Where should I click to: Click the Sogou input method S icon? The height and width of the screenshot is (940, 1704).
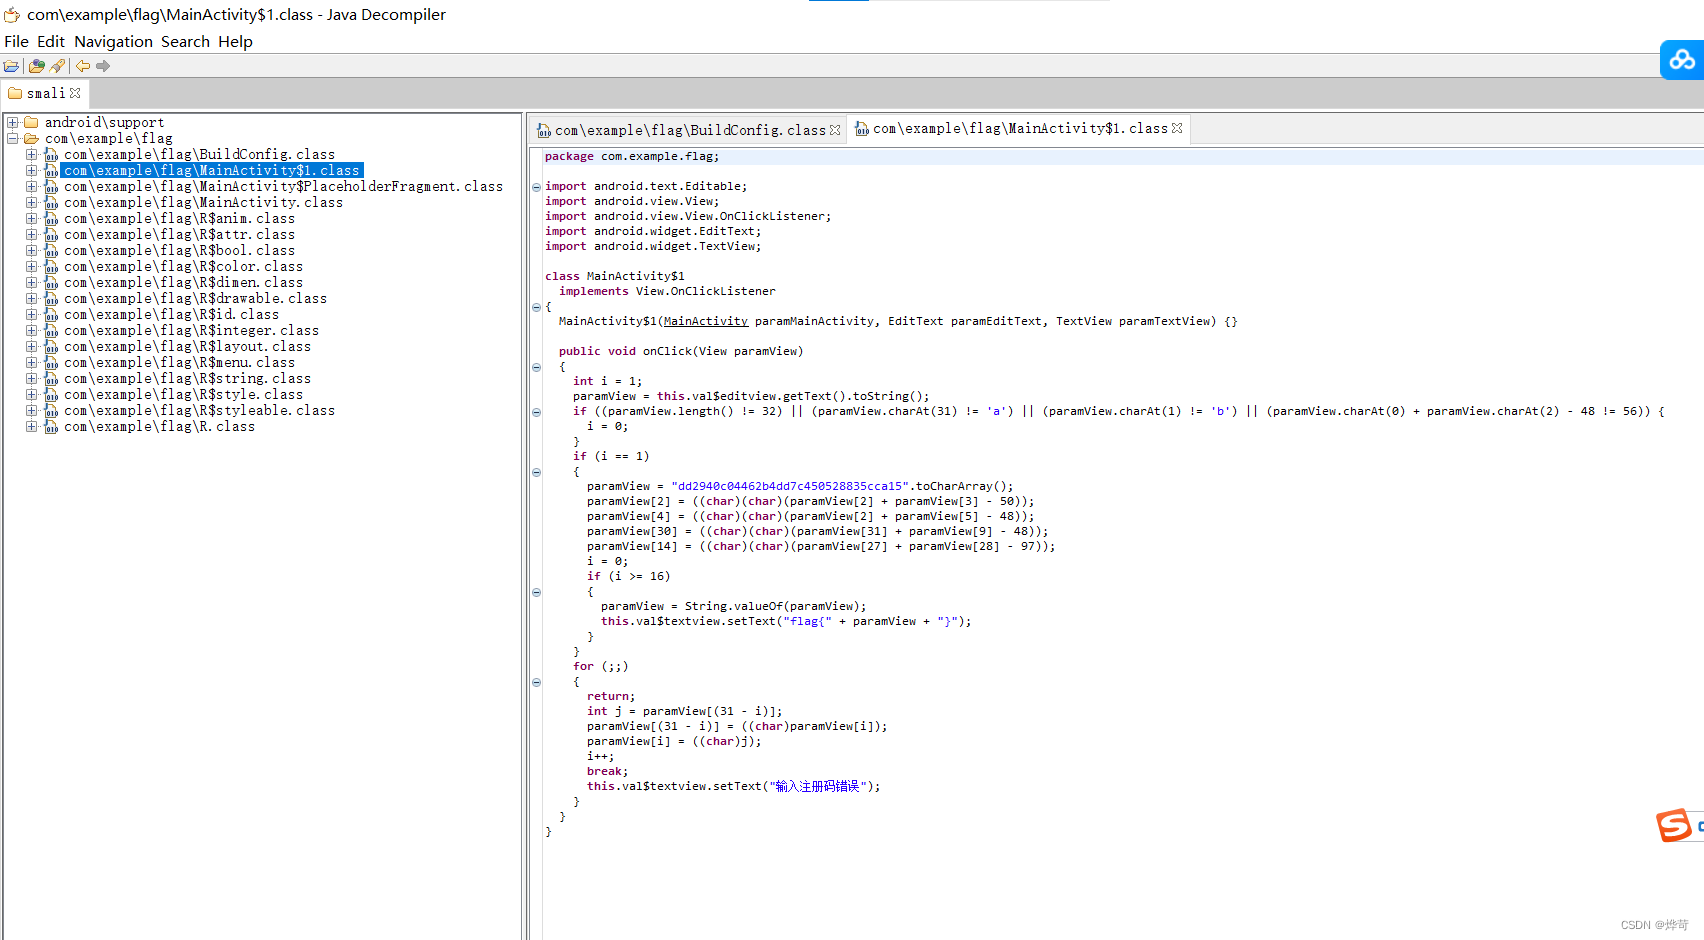tap(1674, 825)
